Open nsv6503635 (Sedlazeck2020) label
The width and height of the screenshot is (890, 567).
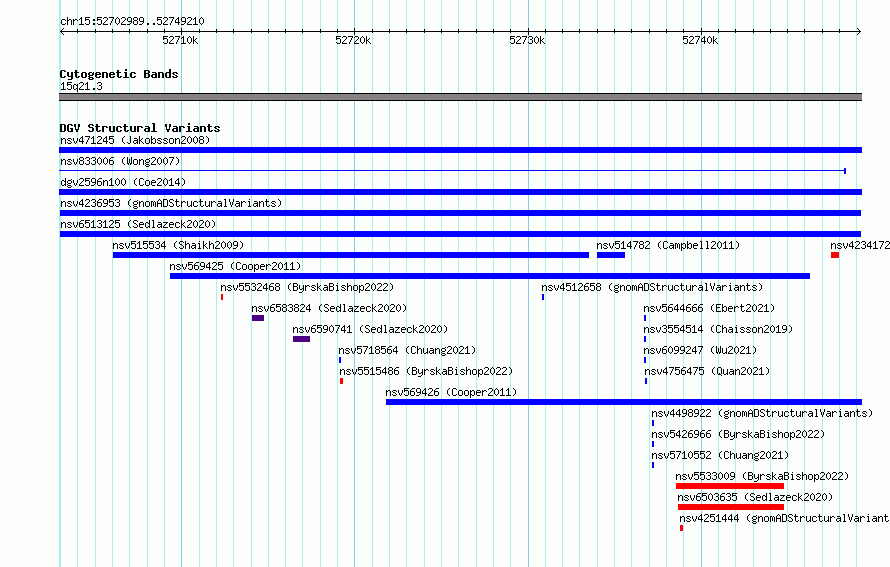point(755,497)
